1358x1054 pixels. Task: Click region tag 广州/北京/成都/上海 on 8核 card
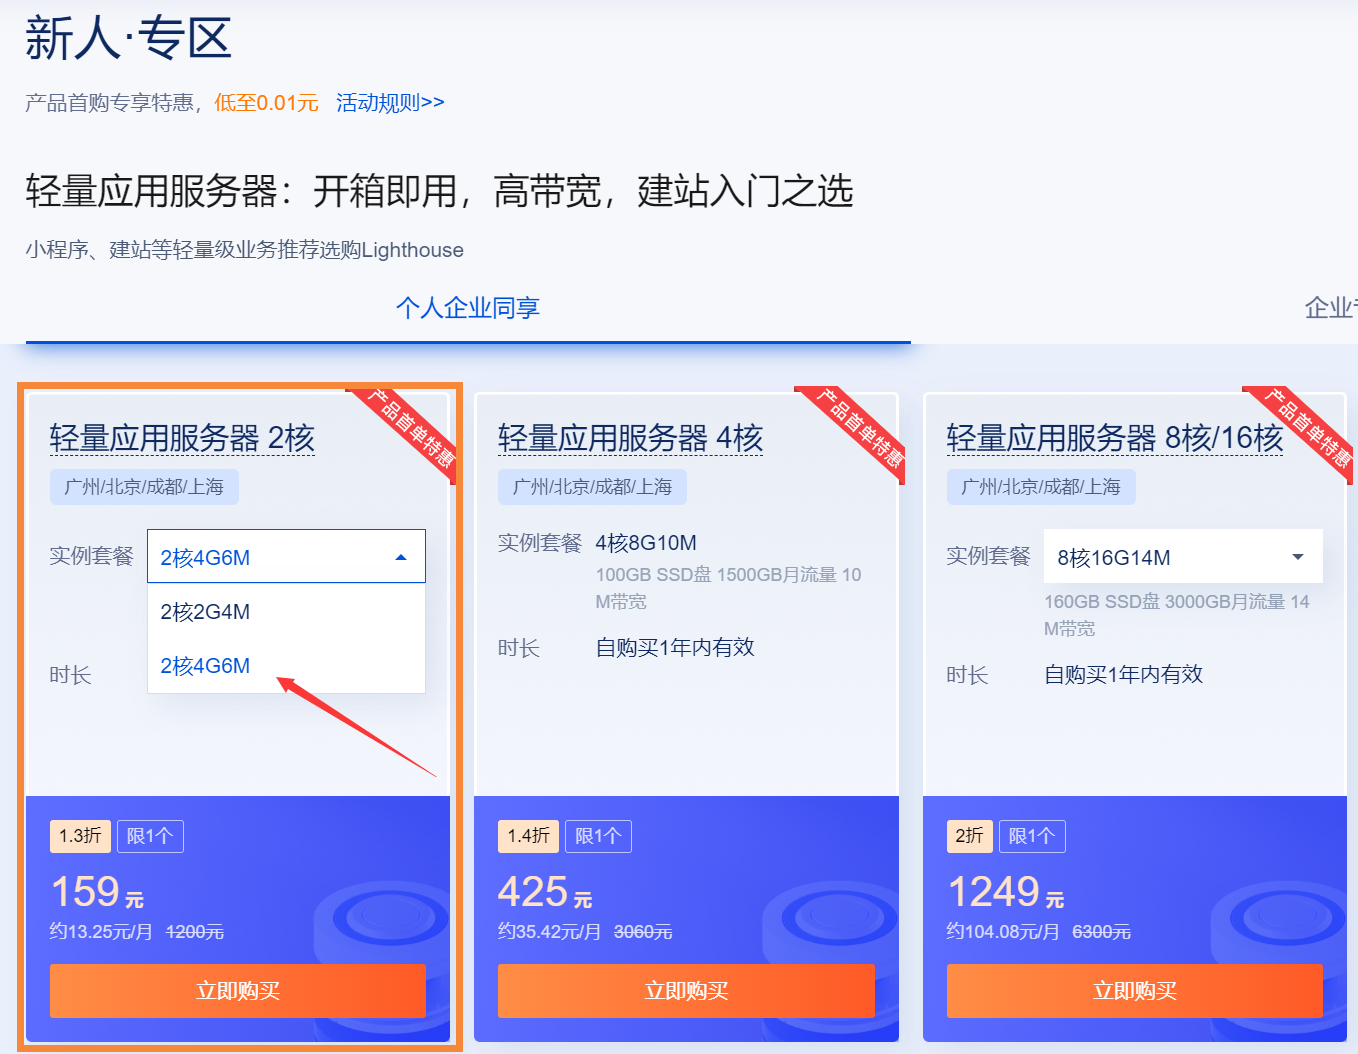(x=1041, y=487)
